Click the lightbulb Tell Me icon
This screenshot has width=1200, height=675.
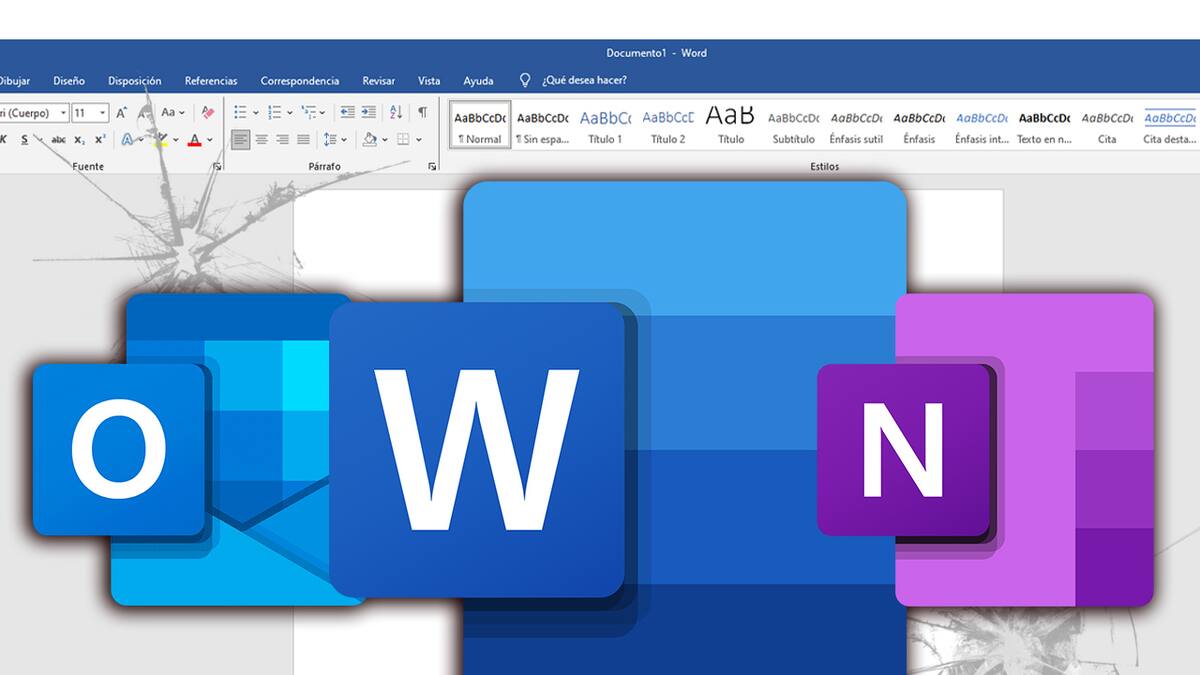click(525, 80)
